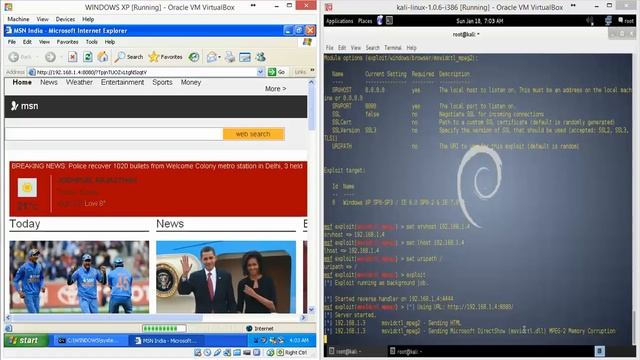Viewport: 640px width, 360px height.
Task: Click the VirtualBox network status icon
Action: coord(227,353)
